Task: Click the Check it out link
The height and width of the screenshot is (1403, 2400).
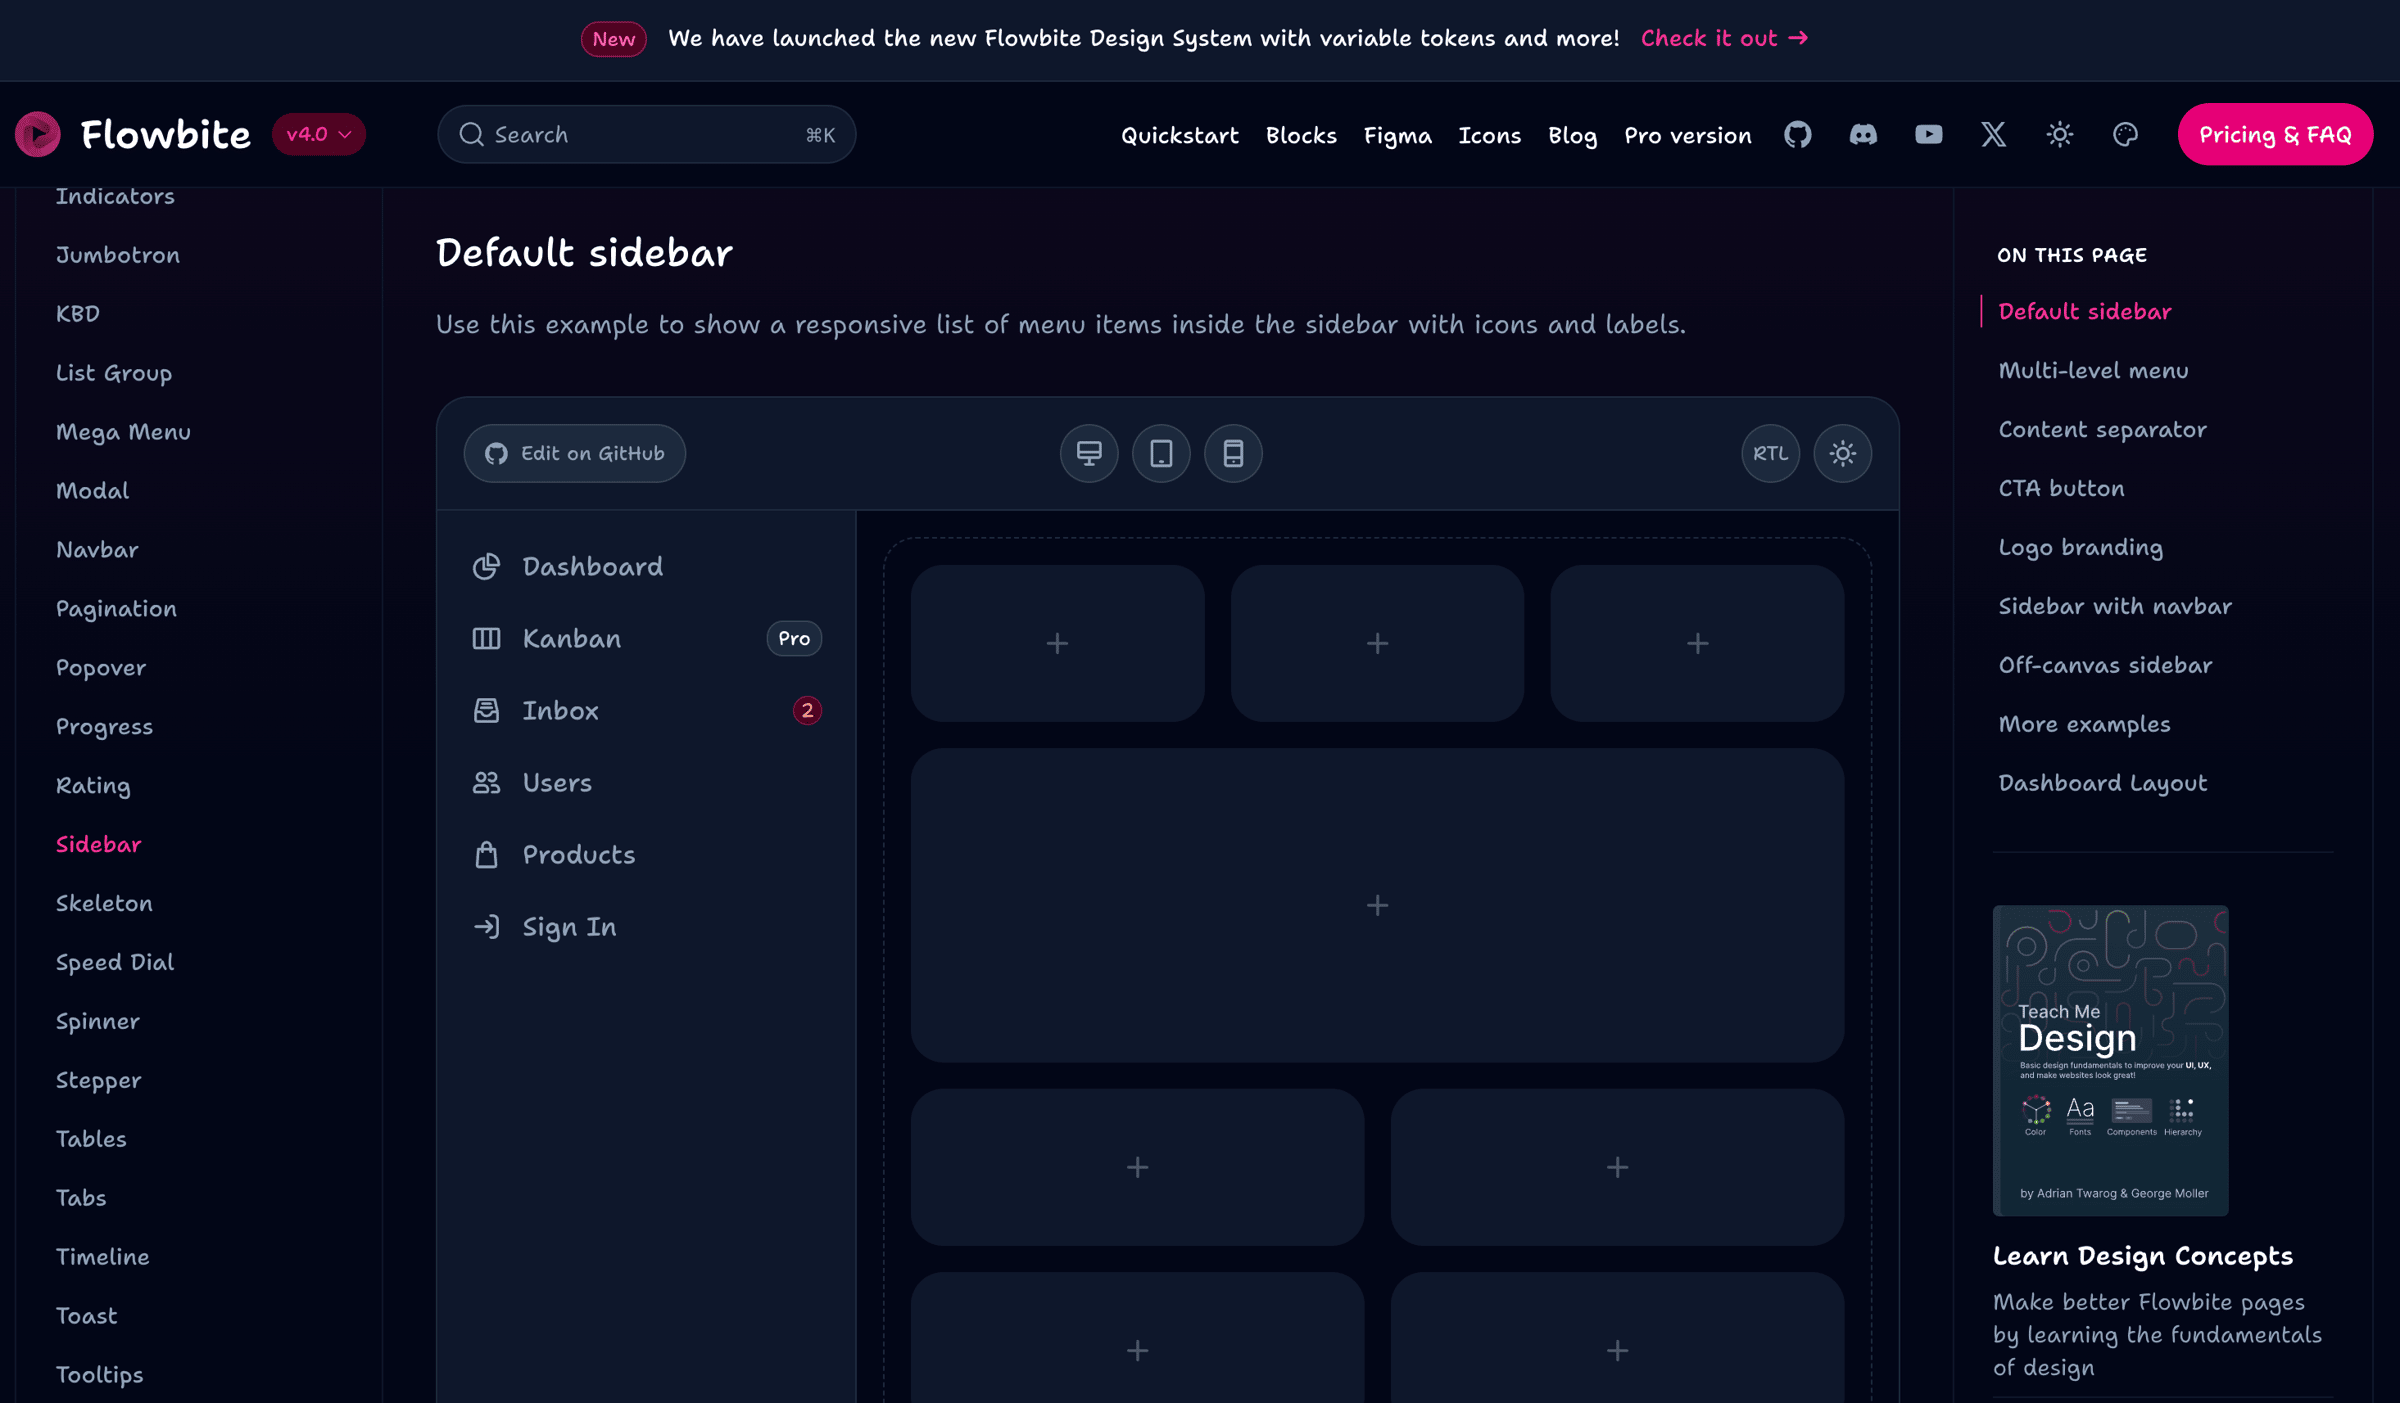Action: (1724, 38)
